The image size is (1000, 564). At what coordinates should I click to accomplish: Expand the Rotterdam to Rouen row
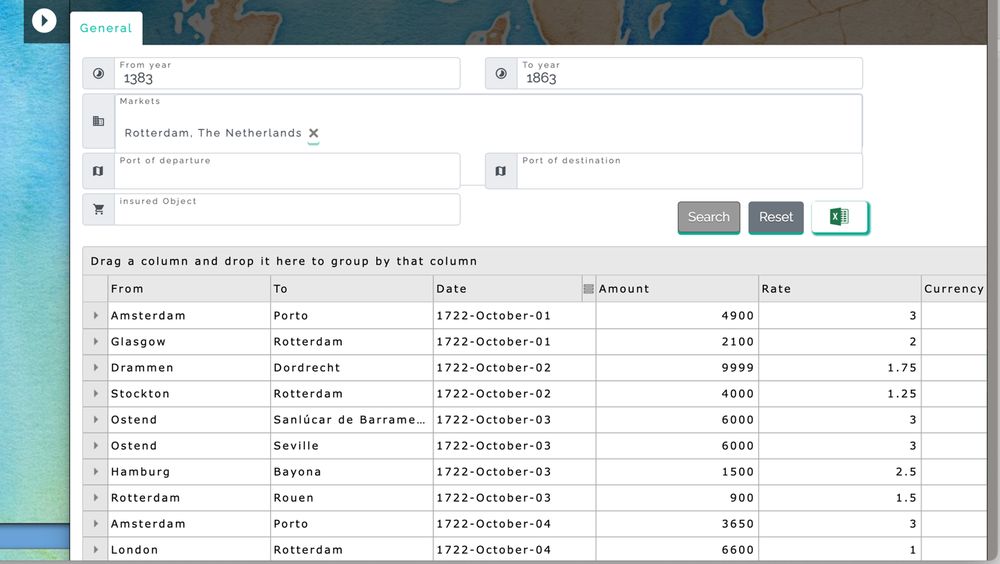[96, 498]
